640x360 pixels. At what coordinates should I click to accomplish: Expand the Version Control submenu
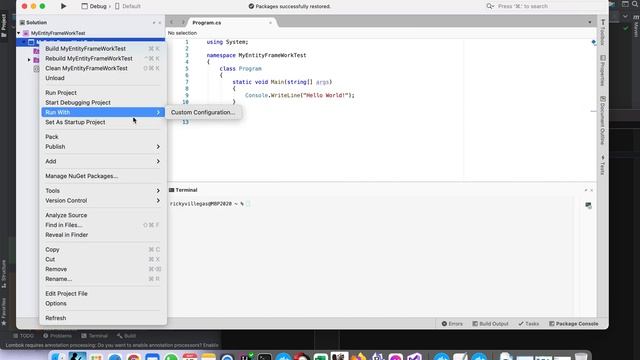pyautogui.click(x=102, y=200)
